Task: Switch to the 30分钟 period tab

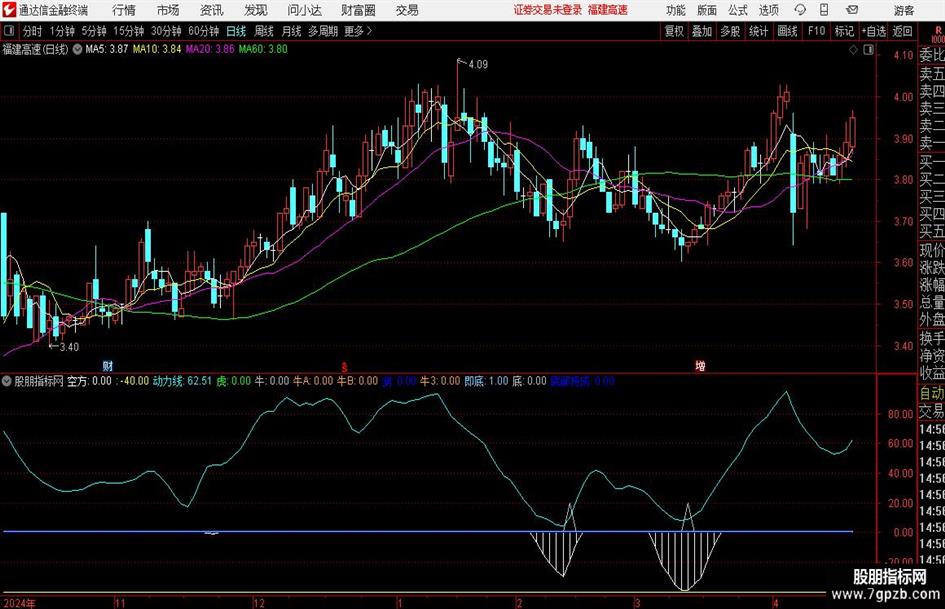Action: (166, 31)
